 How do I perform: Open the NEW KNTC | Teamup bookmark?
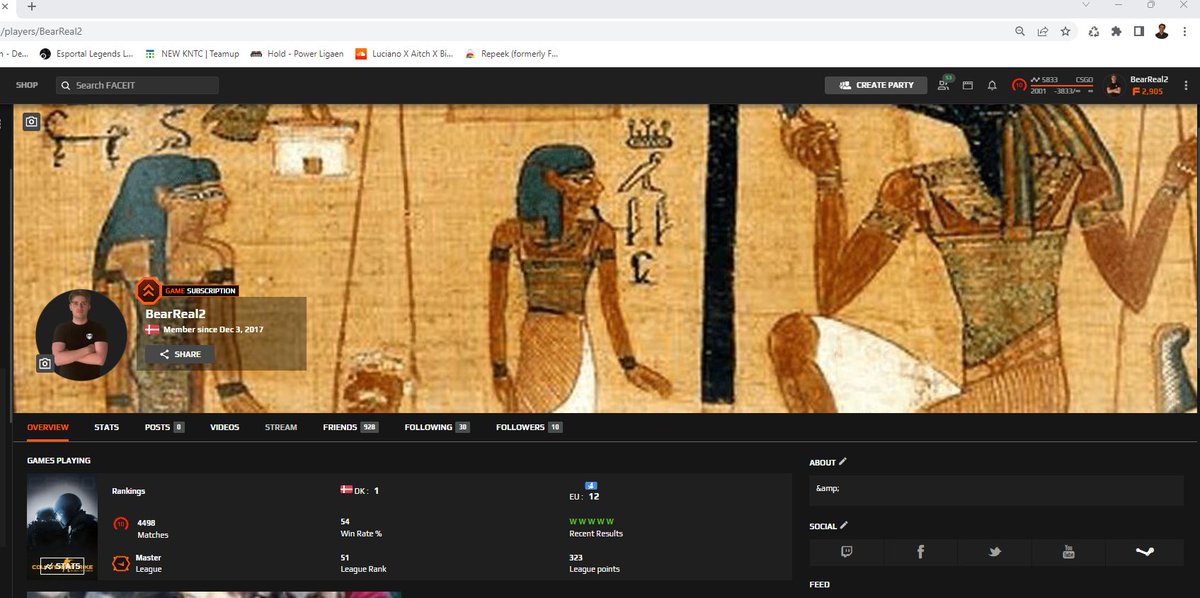pos(192,54)
